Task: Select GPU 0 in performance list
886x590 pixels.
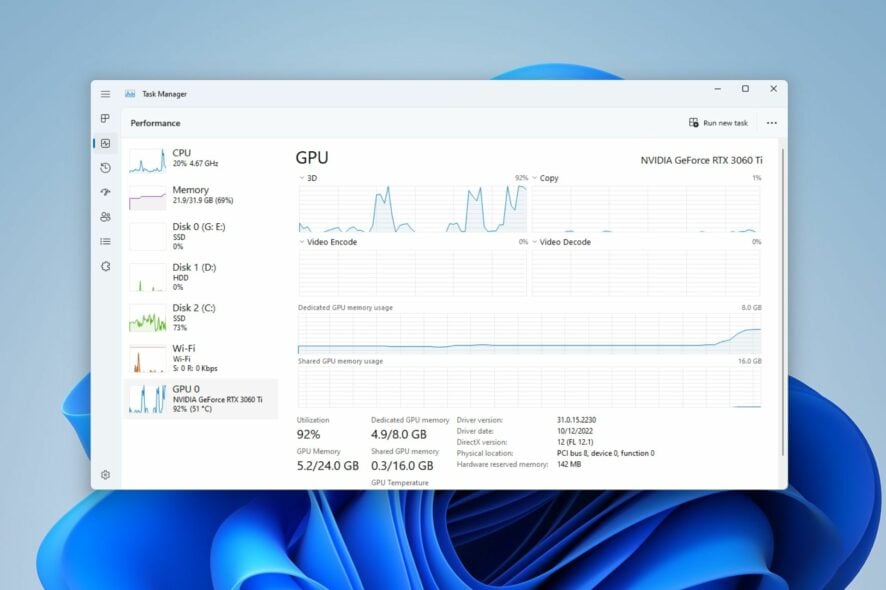Action: coord(201,399)
